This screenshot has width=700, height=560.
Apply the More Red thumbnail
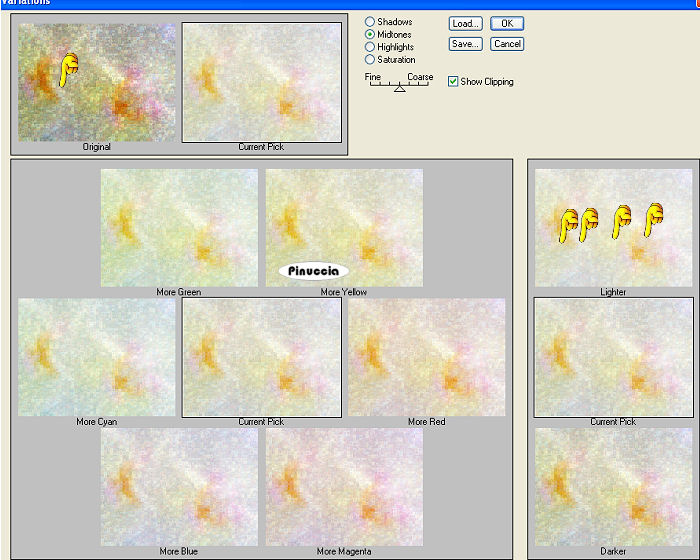426,357
